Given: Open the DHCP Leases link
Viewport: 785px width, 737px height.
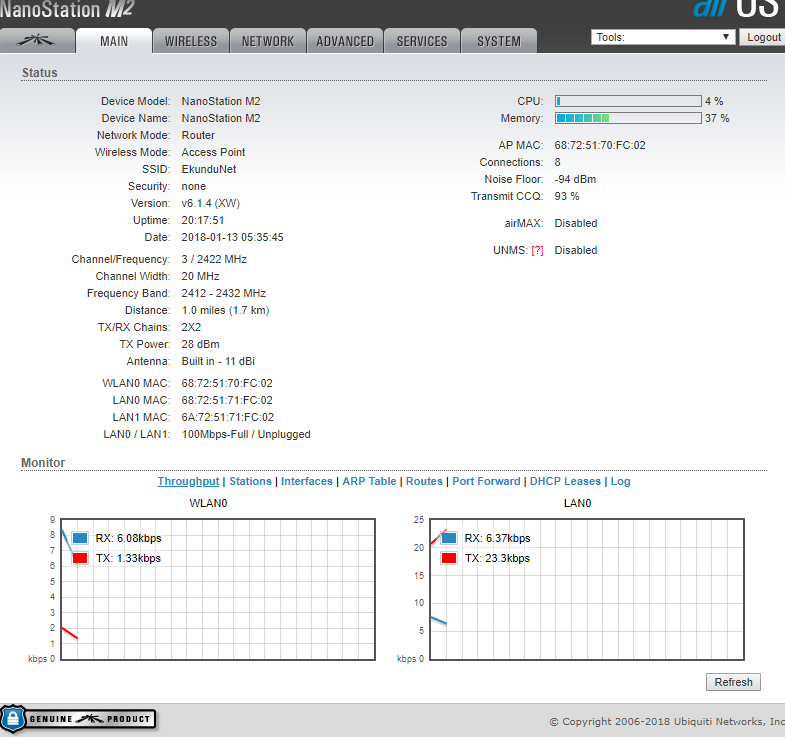Looking at the screenshot, I should pos(565,481).
